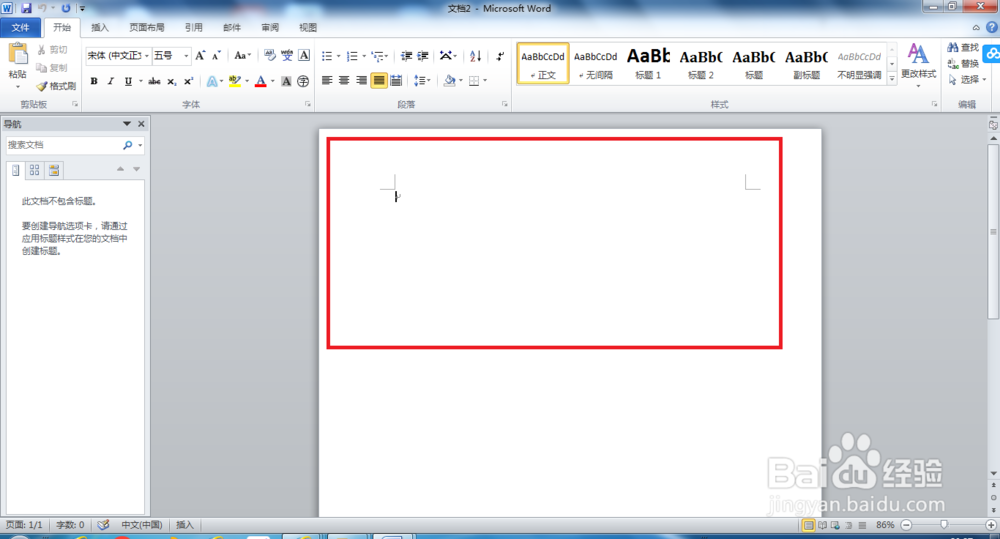The width and height of the screenshot is (1000, 539).
Task: Apply Subscript formatting
Action: [172, 81]
